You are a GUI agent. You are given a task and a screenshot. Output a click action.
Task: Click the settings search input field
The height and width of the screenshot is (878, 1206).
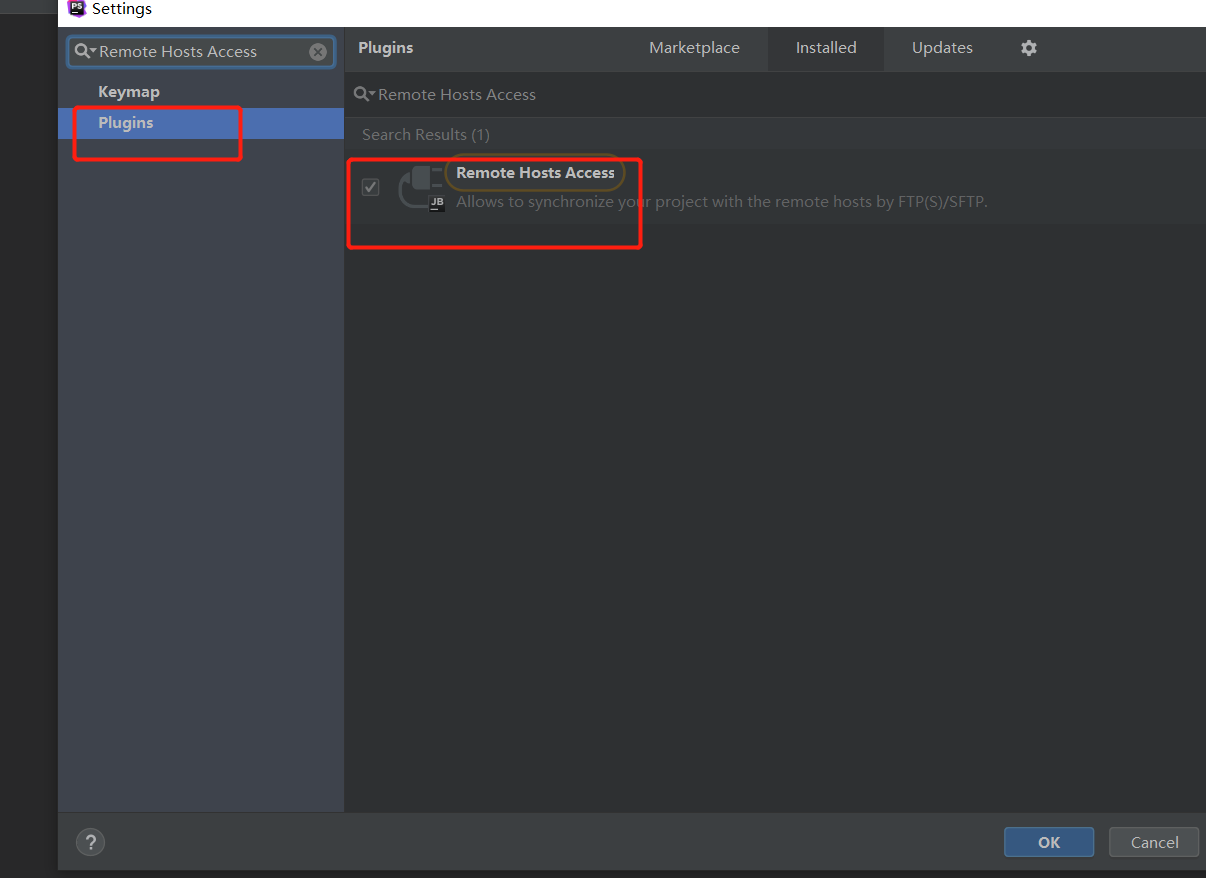pyautogui.click(x=201, y=52)
